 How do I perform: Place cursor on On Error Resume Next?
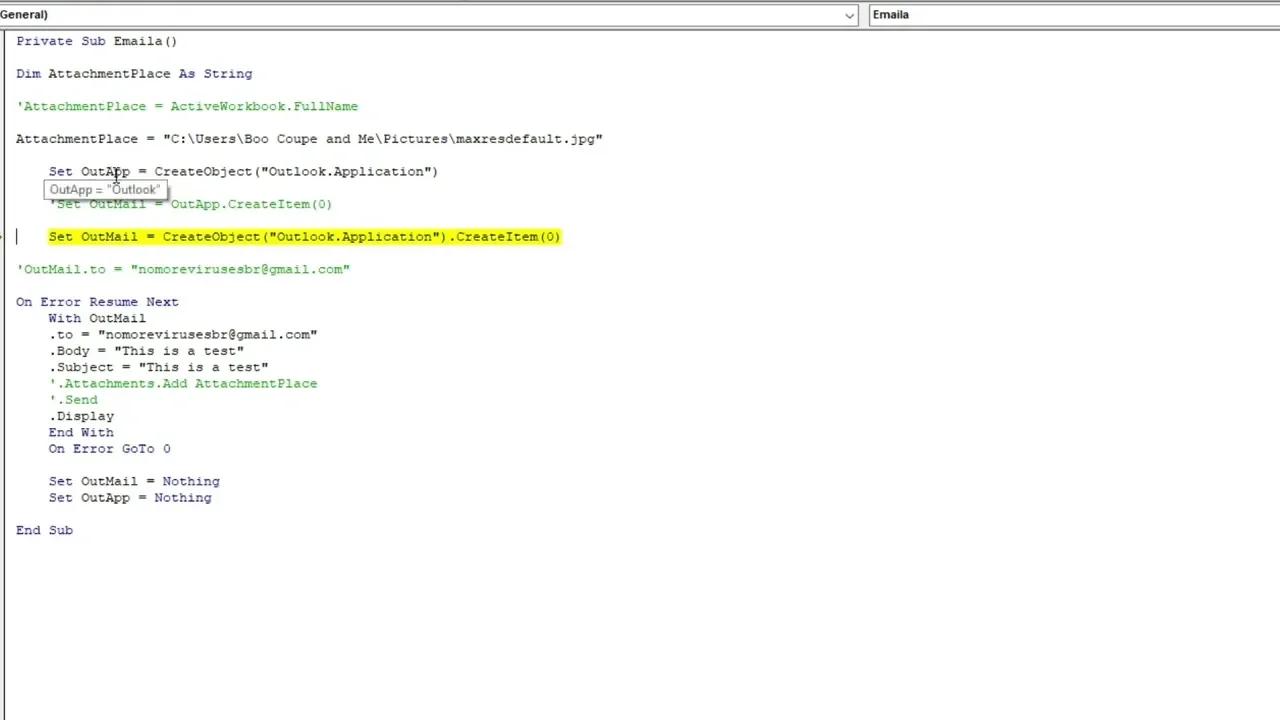coord(97,302)
